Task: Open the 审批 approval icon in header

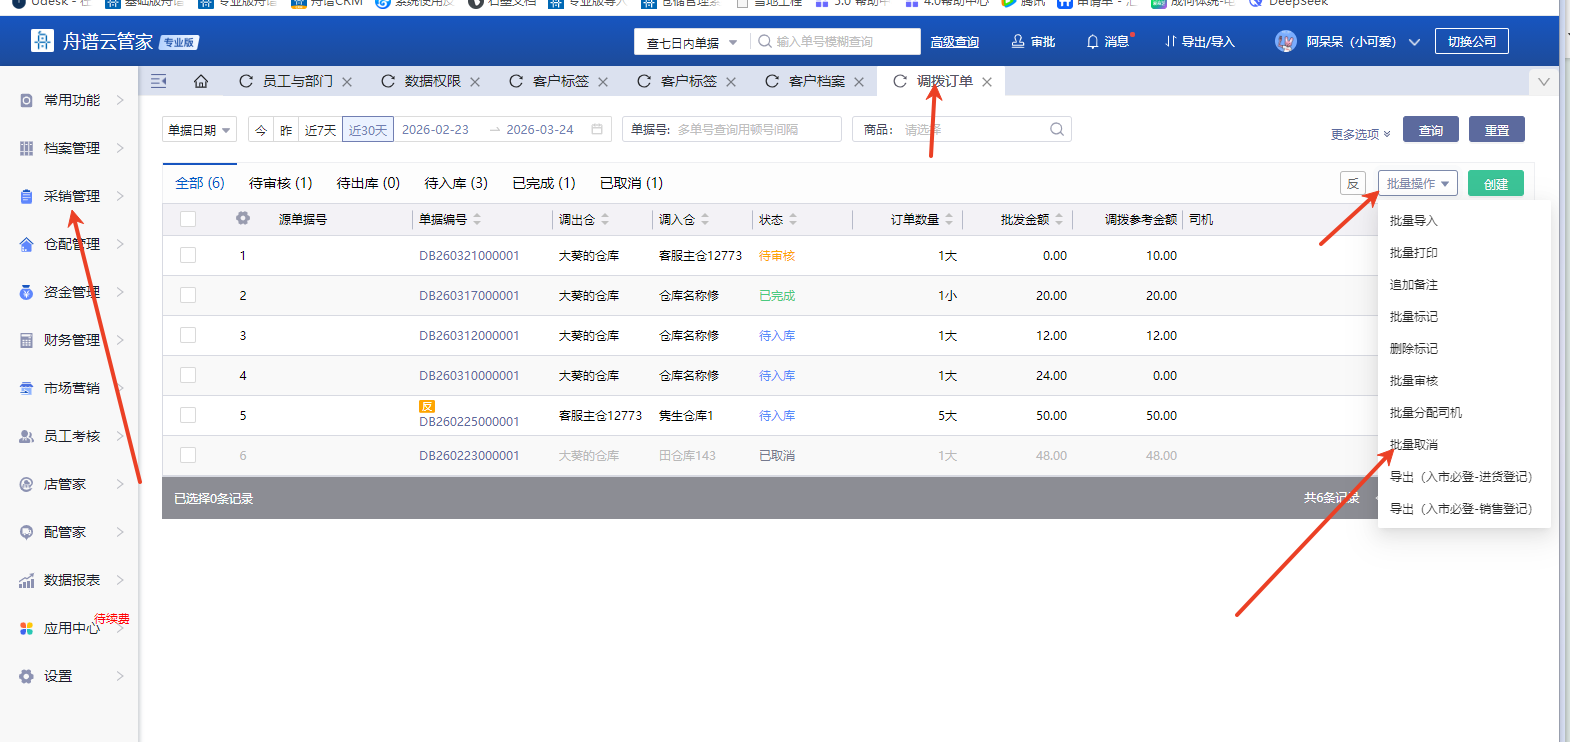Action: coord(1018,42)
